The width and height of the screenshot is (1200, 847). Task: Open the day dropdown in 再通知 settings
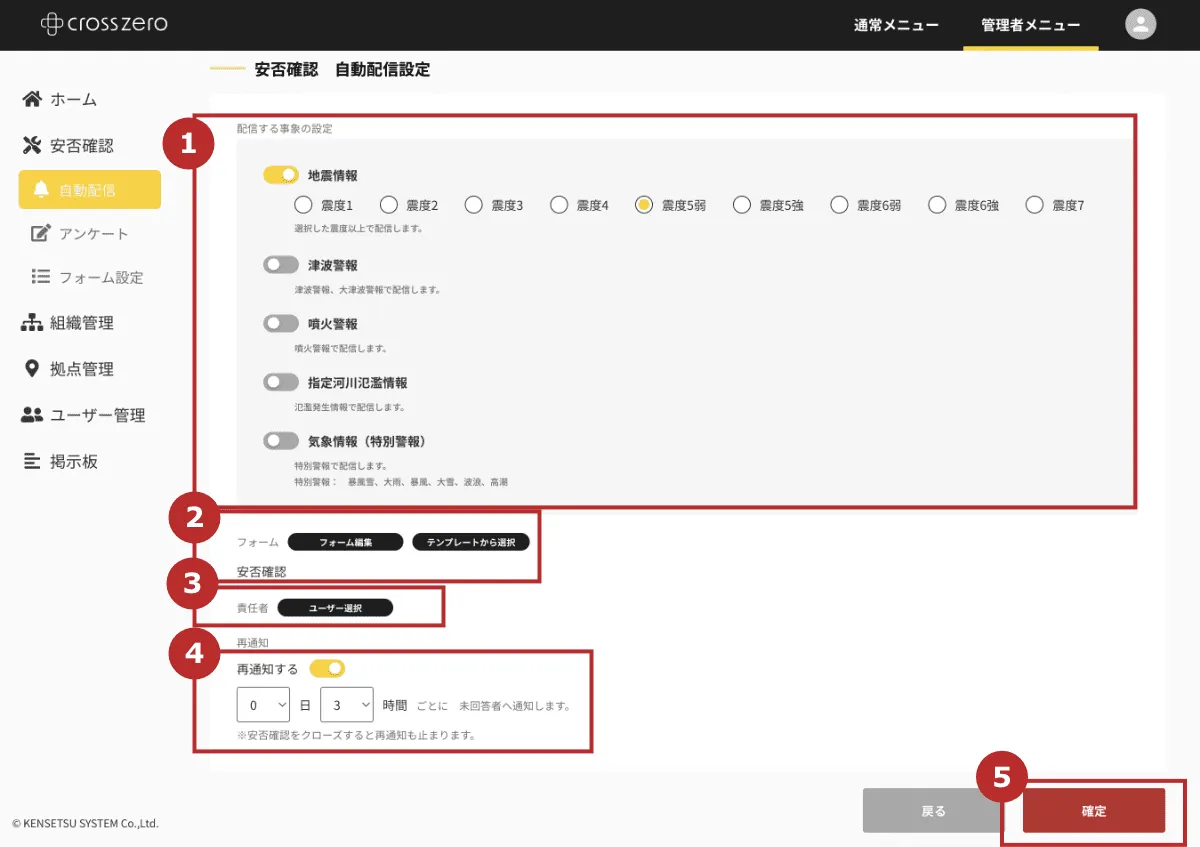tap(262, 704)
